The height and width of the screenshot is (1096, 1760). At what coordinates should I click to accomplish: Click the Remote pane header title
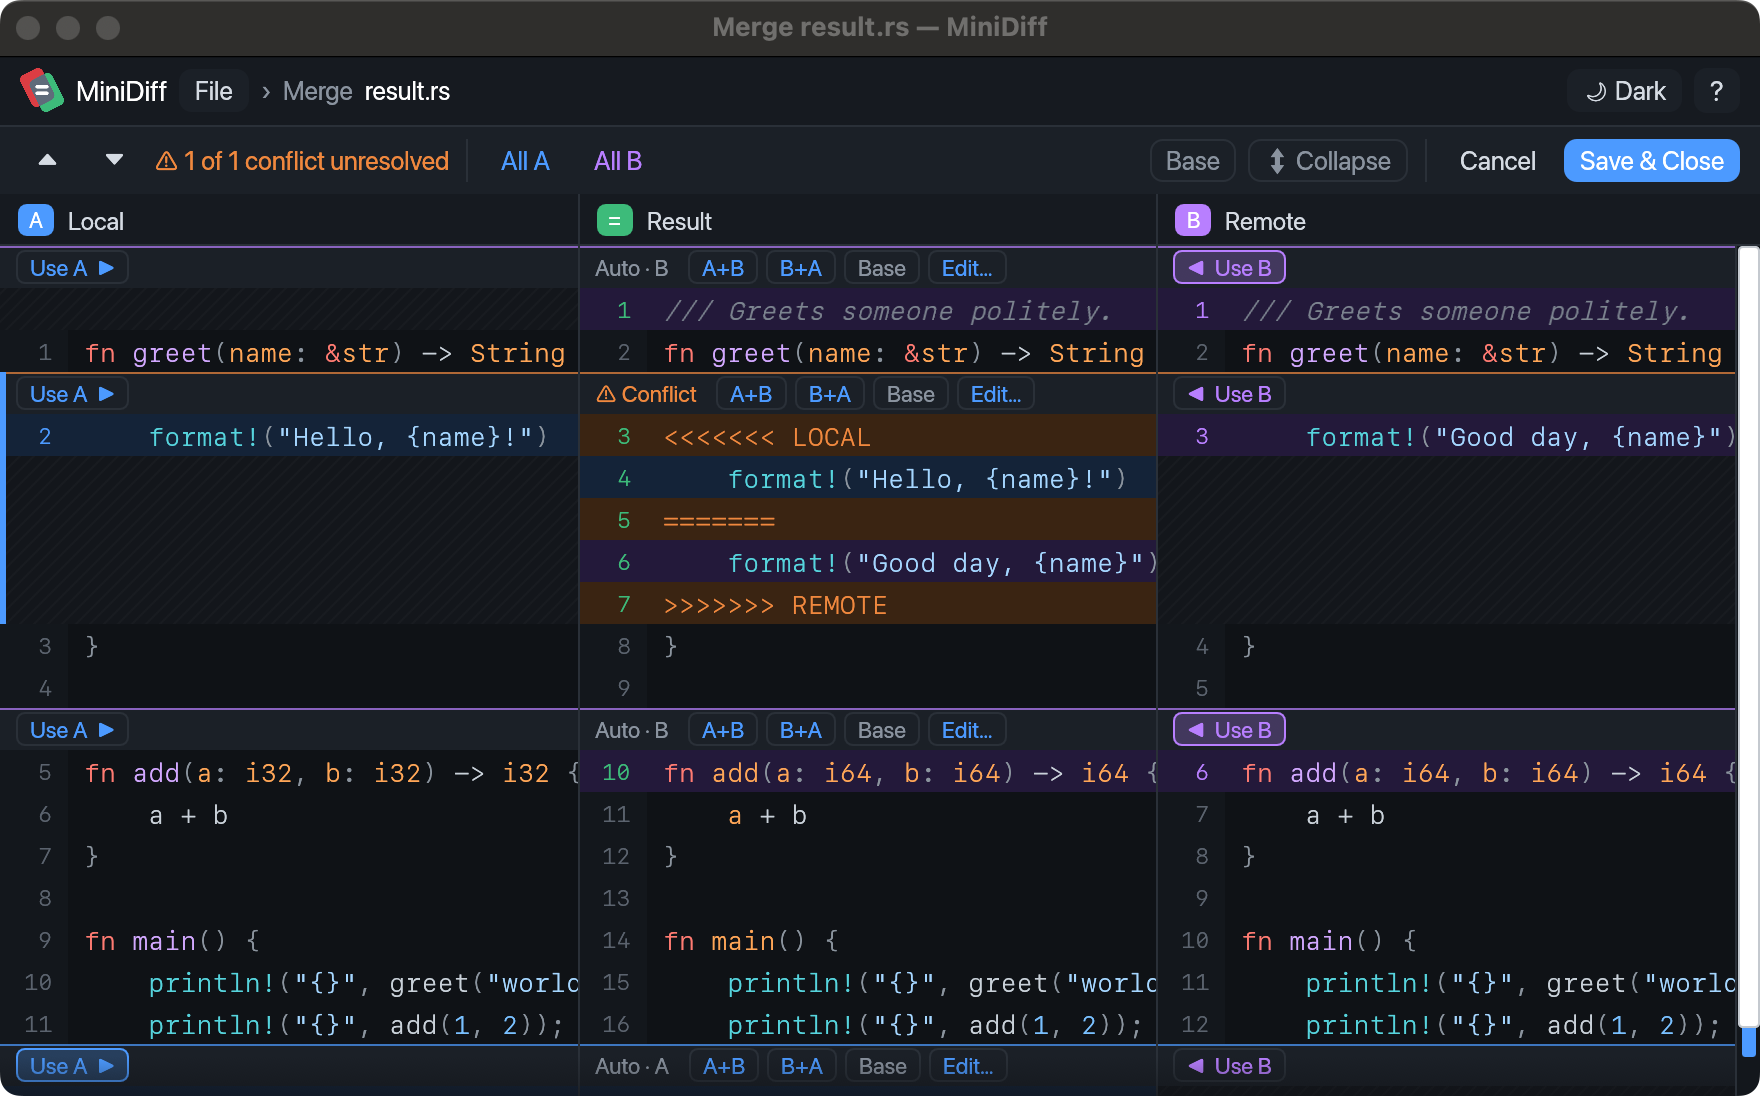click(1265, 221)
